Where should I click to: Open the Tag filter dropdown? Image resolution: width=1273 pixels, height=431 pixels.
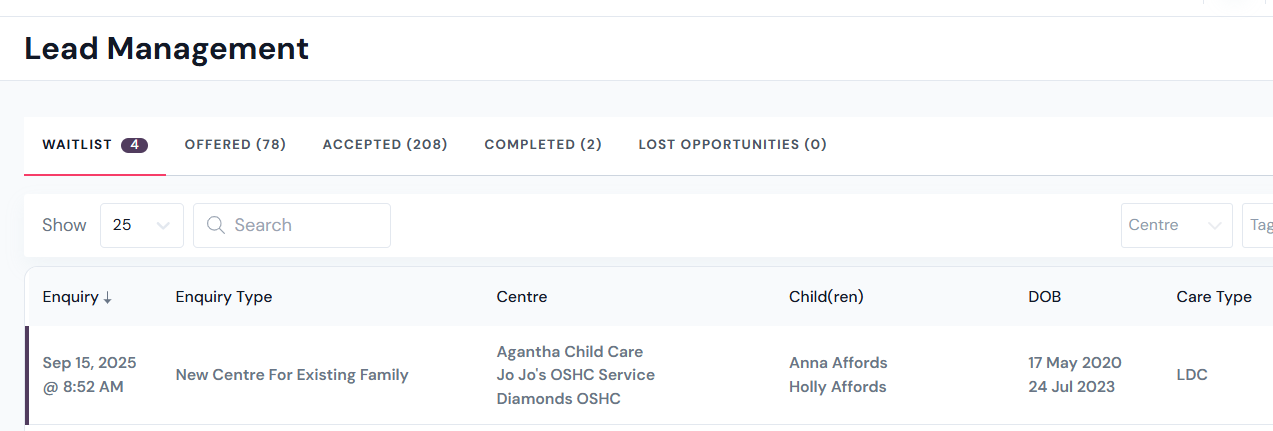pos(1257,225)
